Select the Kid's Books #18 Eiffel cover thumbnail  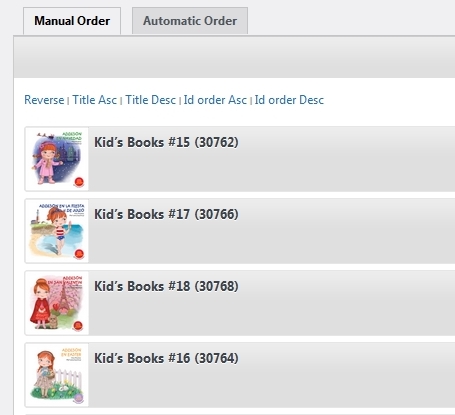click(x=57, y=303)
